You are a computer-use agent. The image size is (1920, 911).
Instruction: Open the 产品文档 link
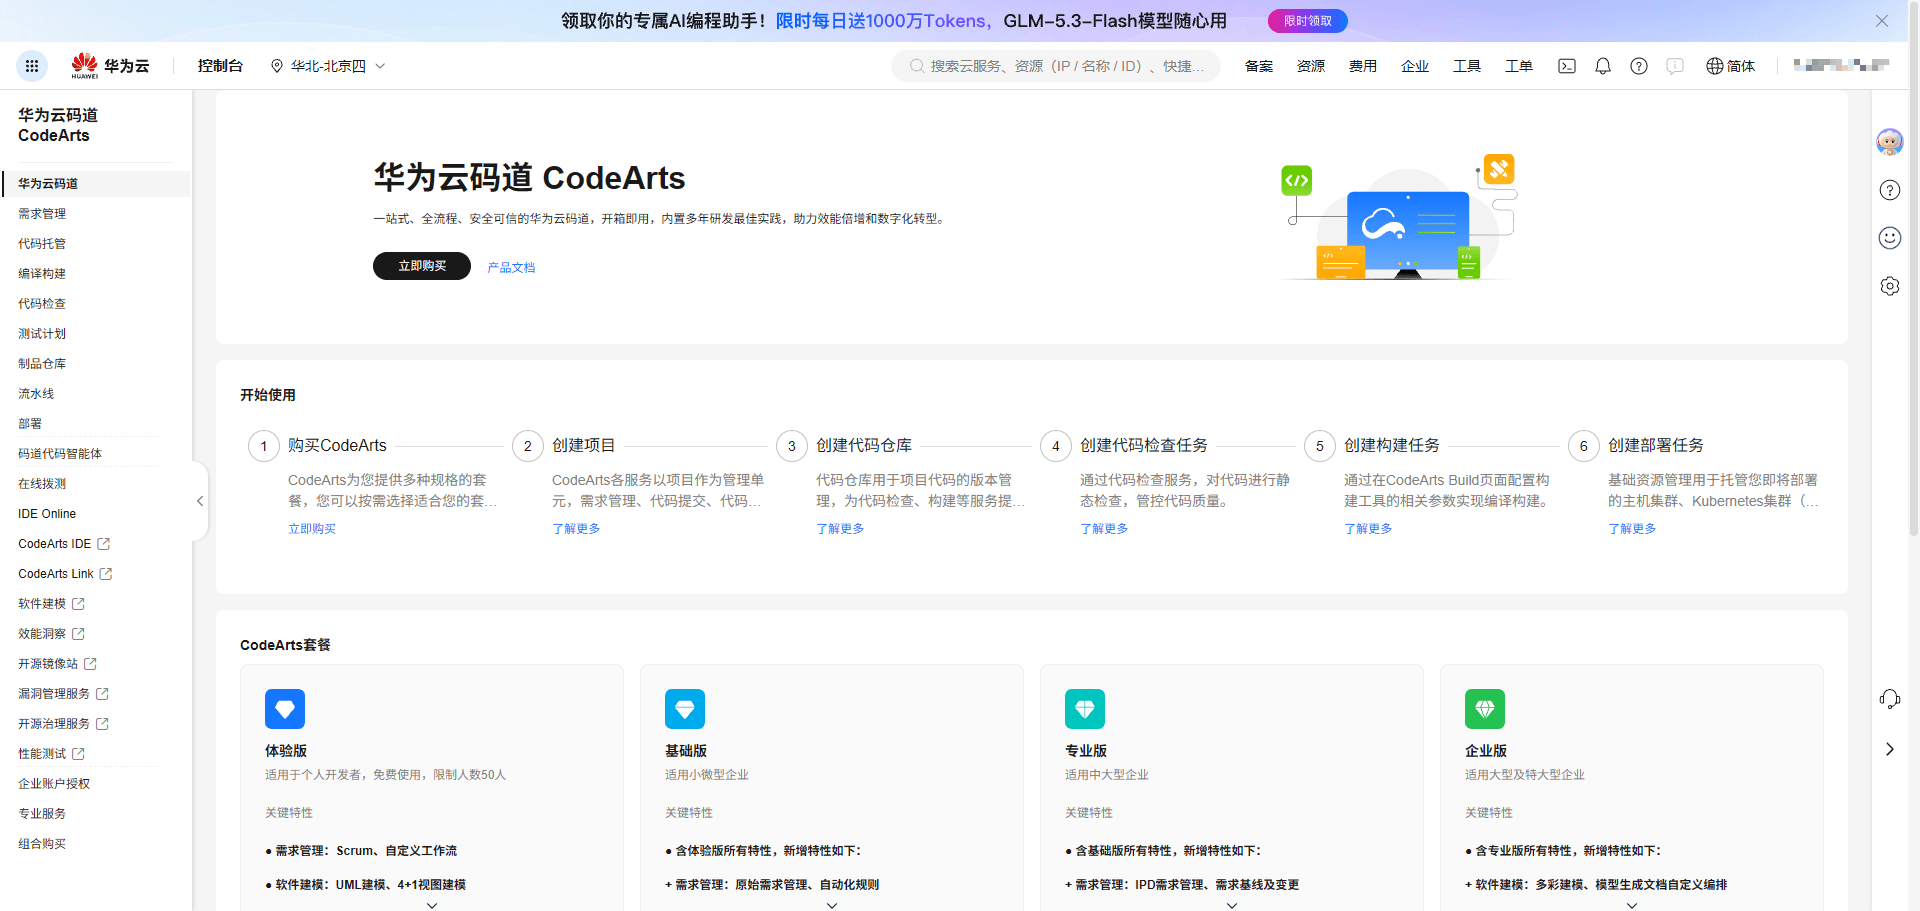pyautogui.click(x=511, y=267)
